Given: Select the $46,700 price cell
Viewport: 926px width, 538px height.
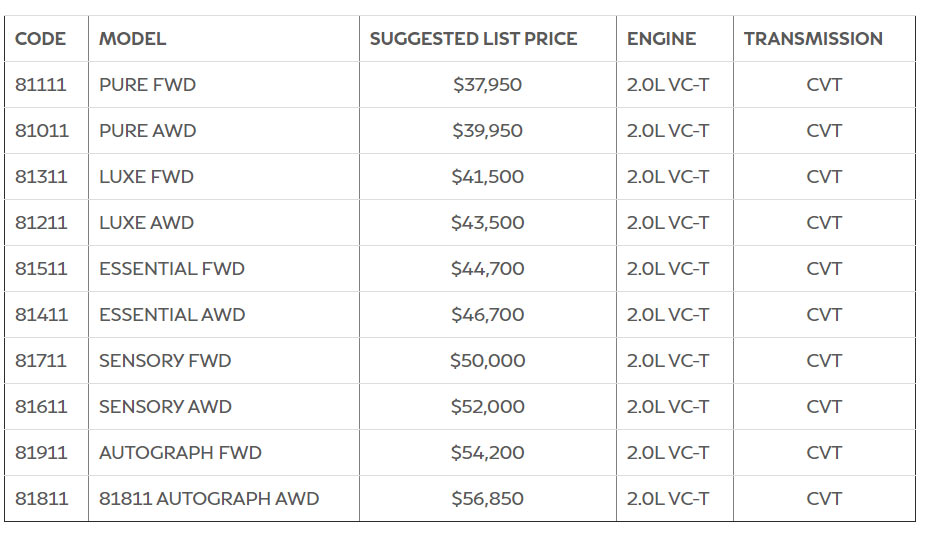Looking at the screenshot, I should coord(487,315).
